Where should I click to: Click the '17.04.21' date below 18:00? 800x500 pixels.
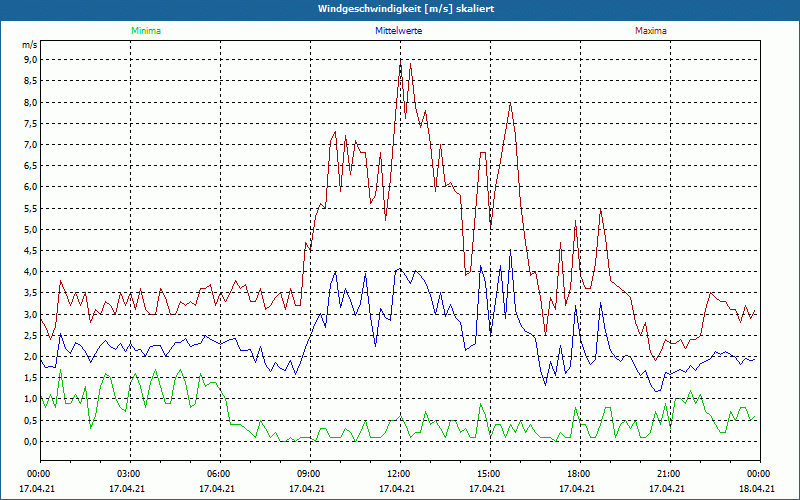click(x=577, y=489)
